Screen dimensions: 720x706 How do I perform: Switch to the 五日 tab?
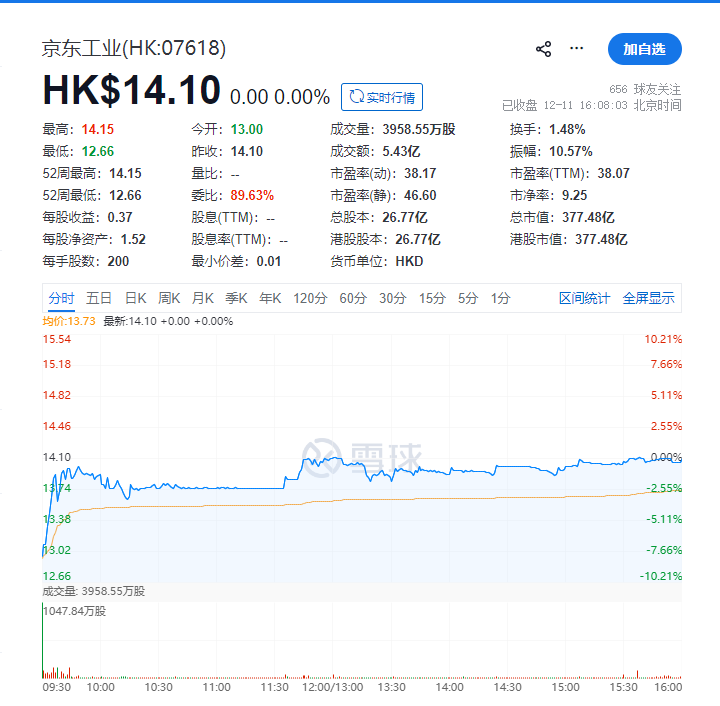coord(99,298)
